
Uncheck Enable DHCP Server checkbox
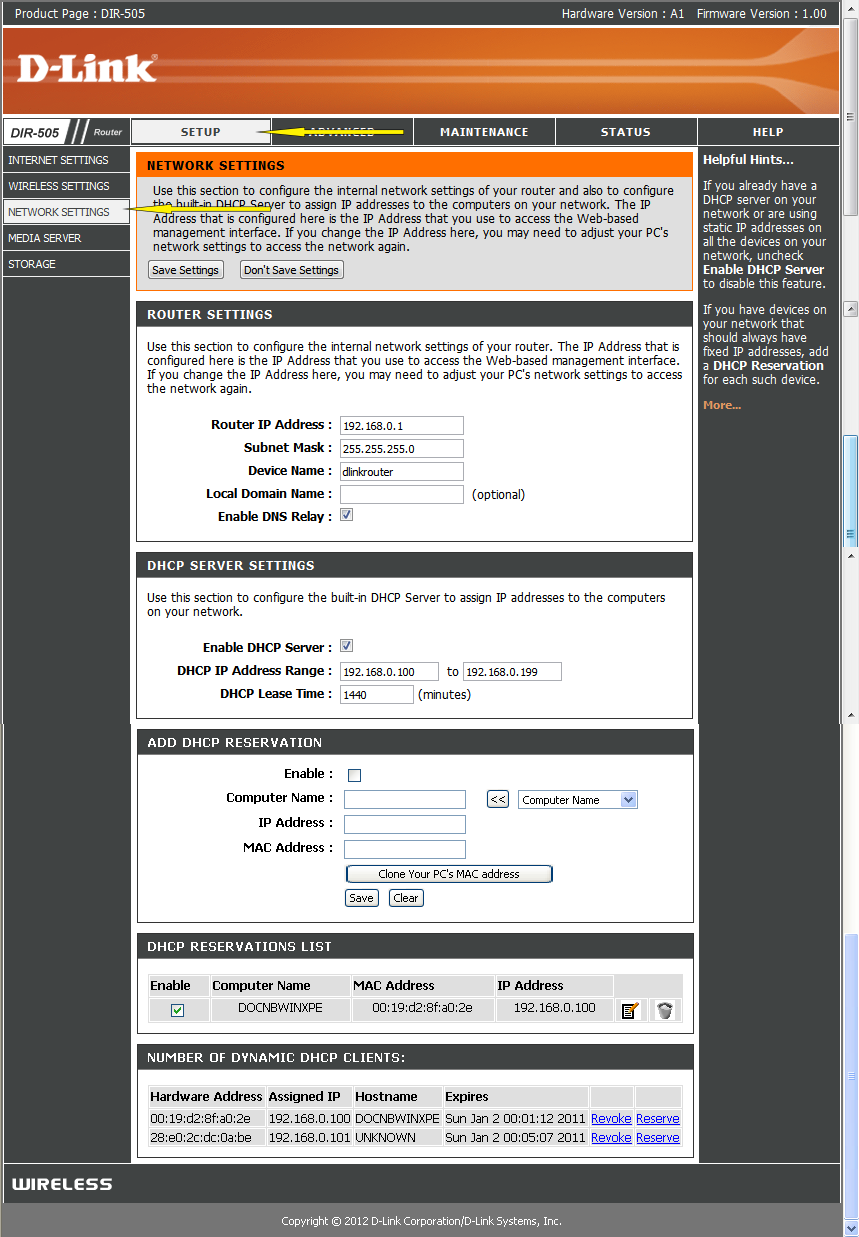tap(346, 646)
